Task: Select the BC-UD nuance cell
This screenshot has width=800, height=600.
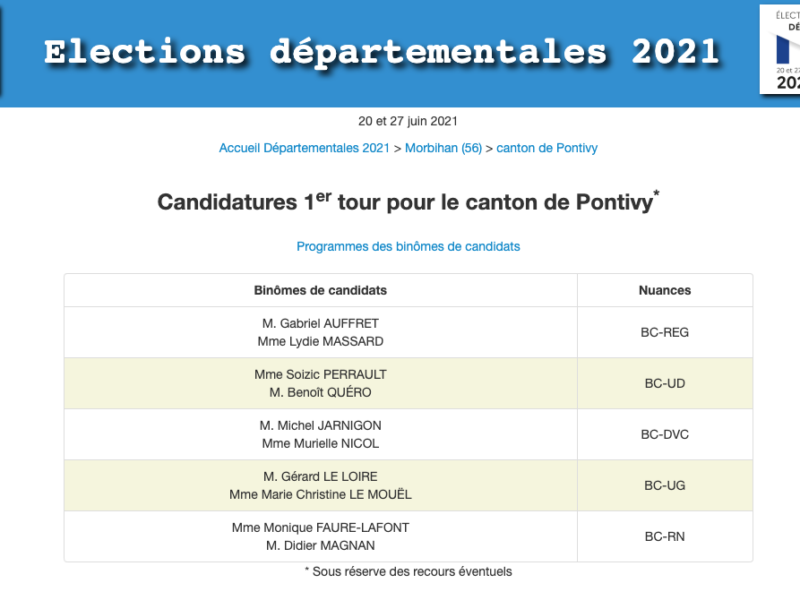Action: (x=665, y=383)
